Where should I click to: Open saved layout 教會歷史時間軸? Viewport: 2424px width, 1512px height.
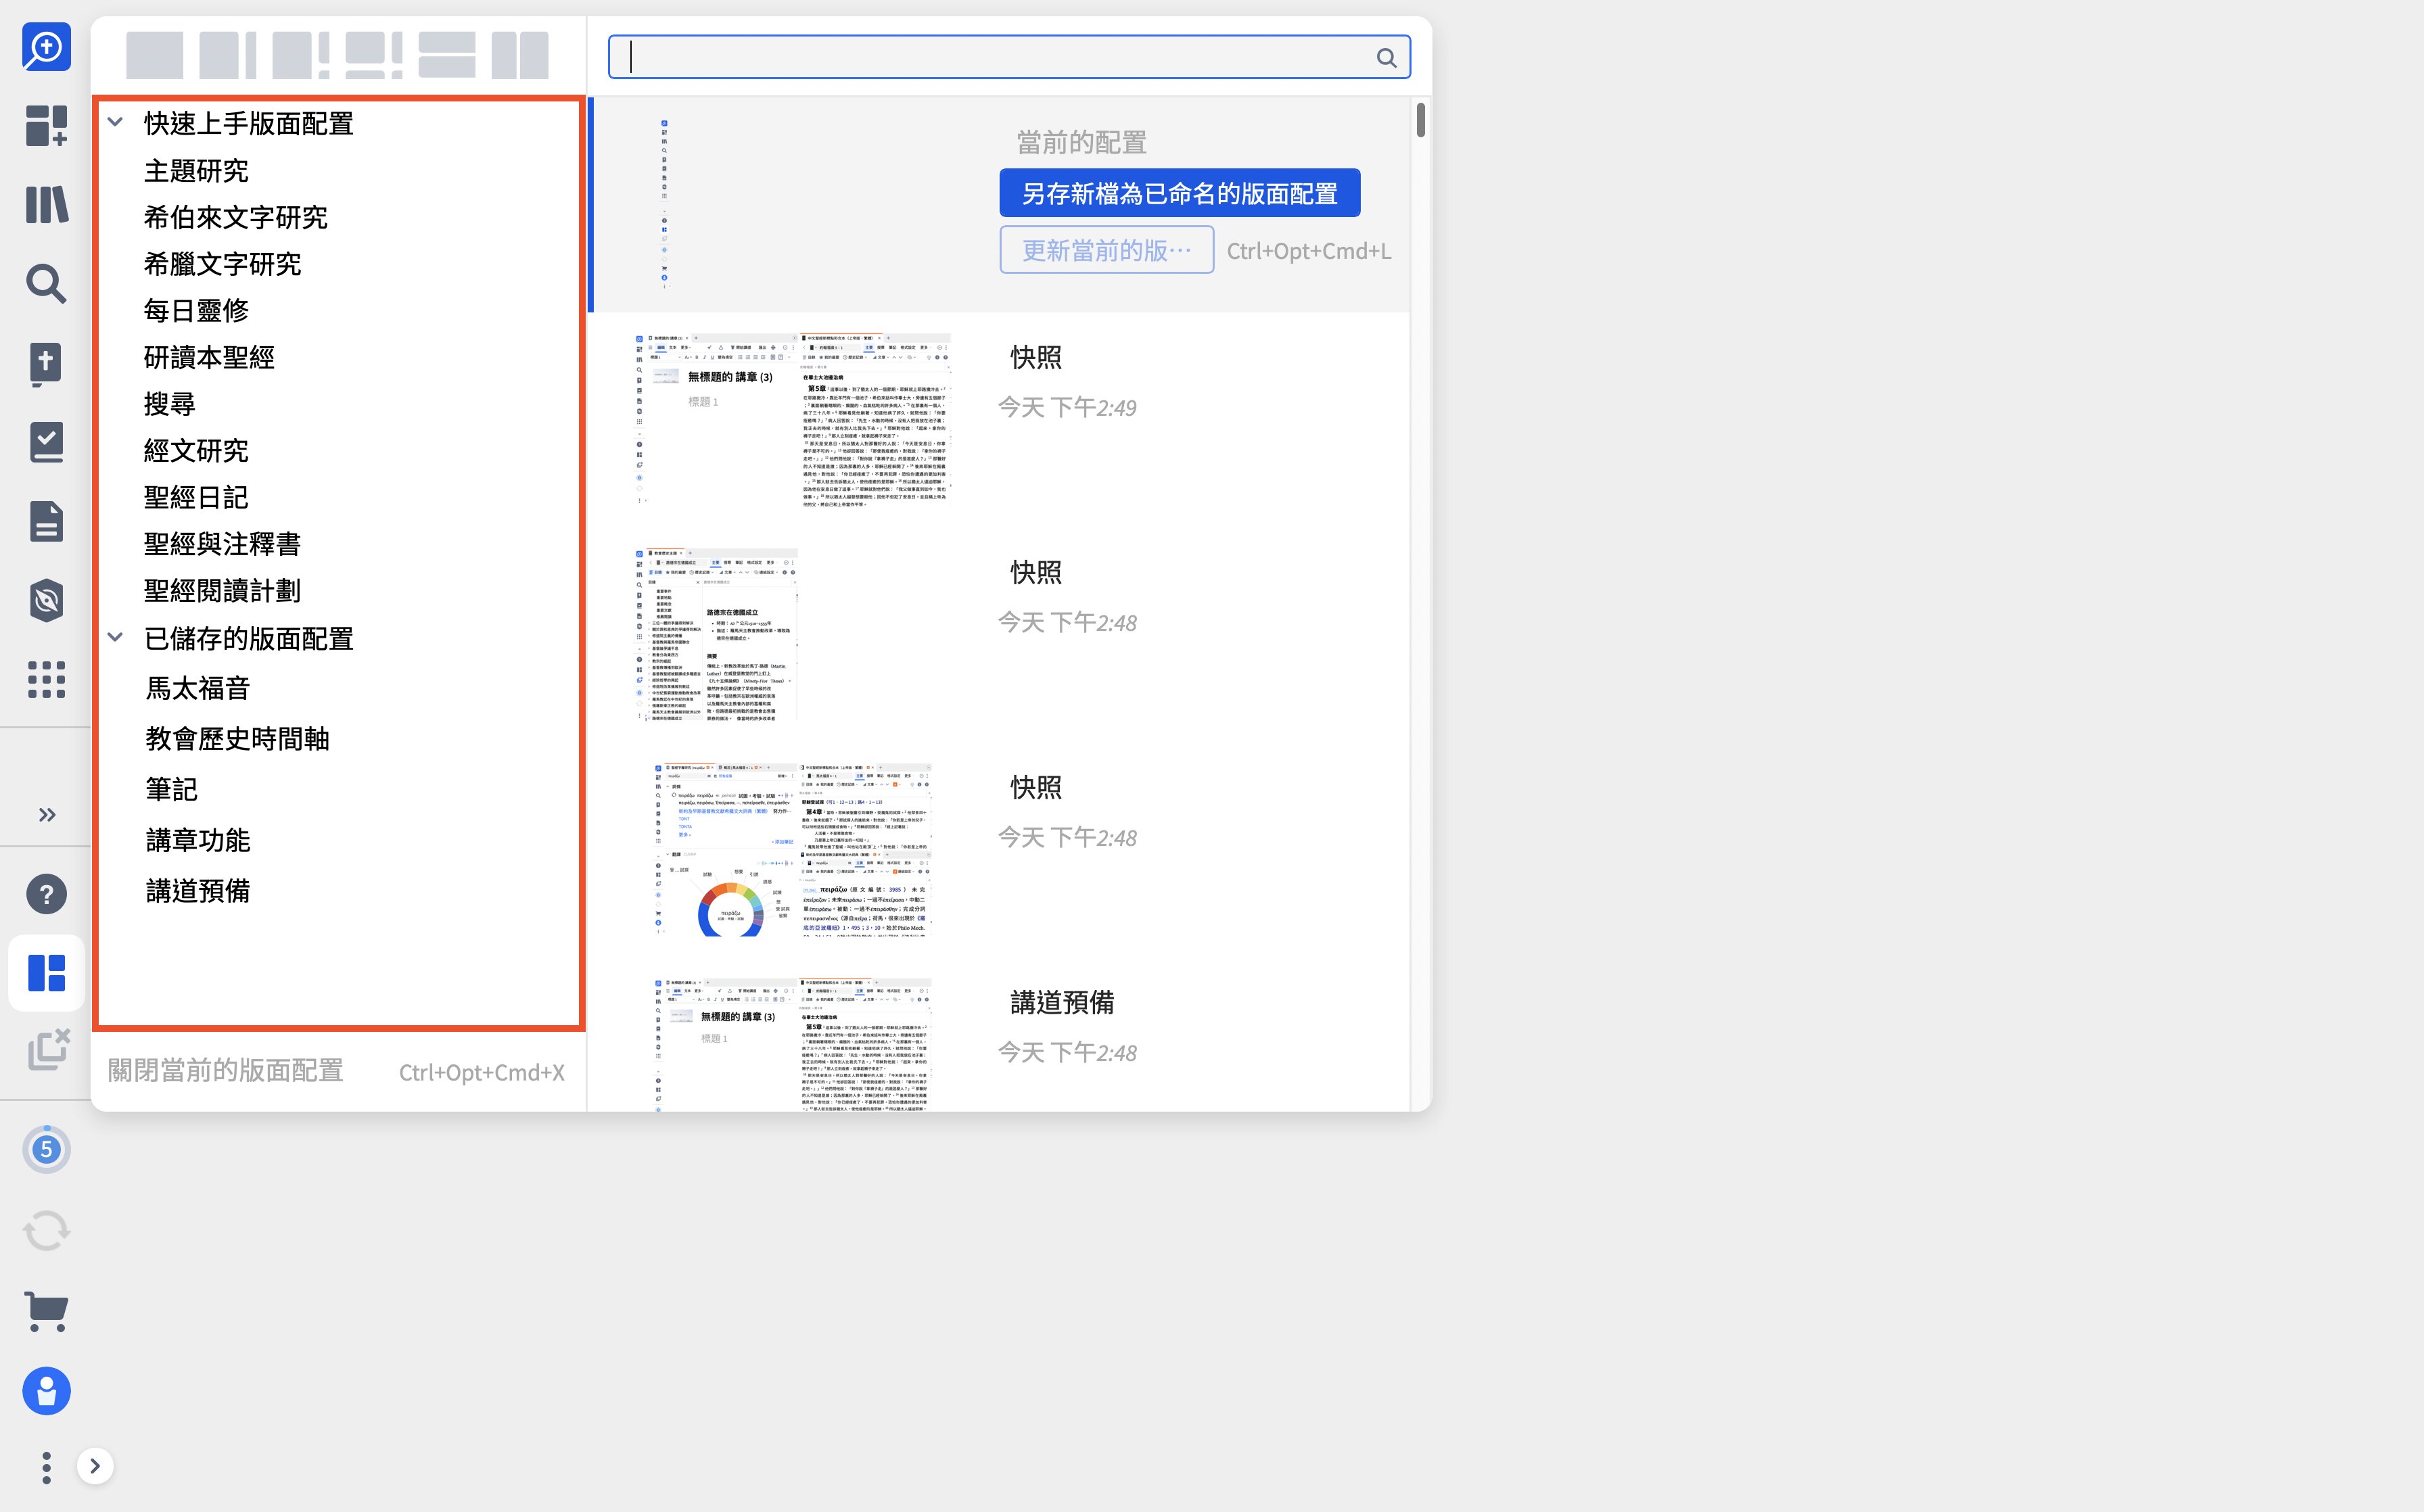coord(237,739)
